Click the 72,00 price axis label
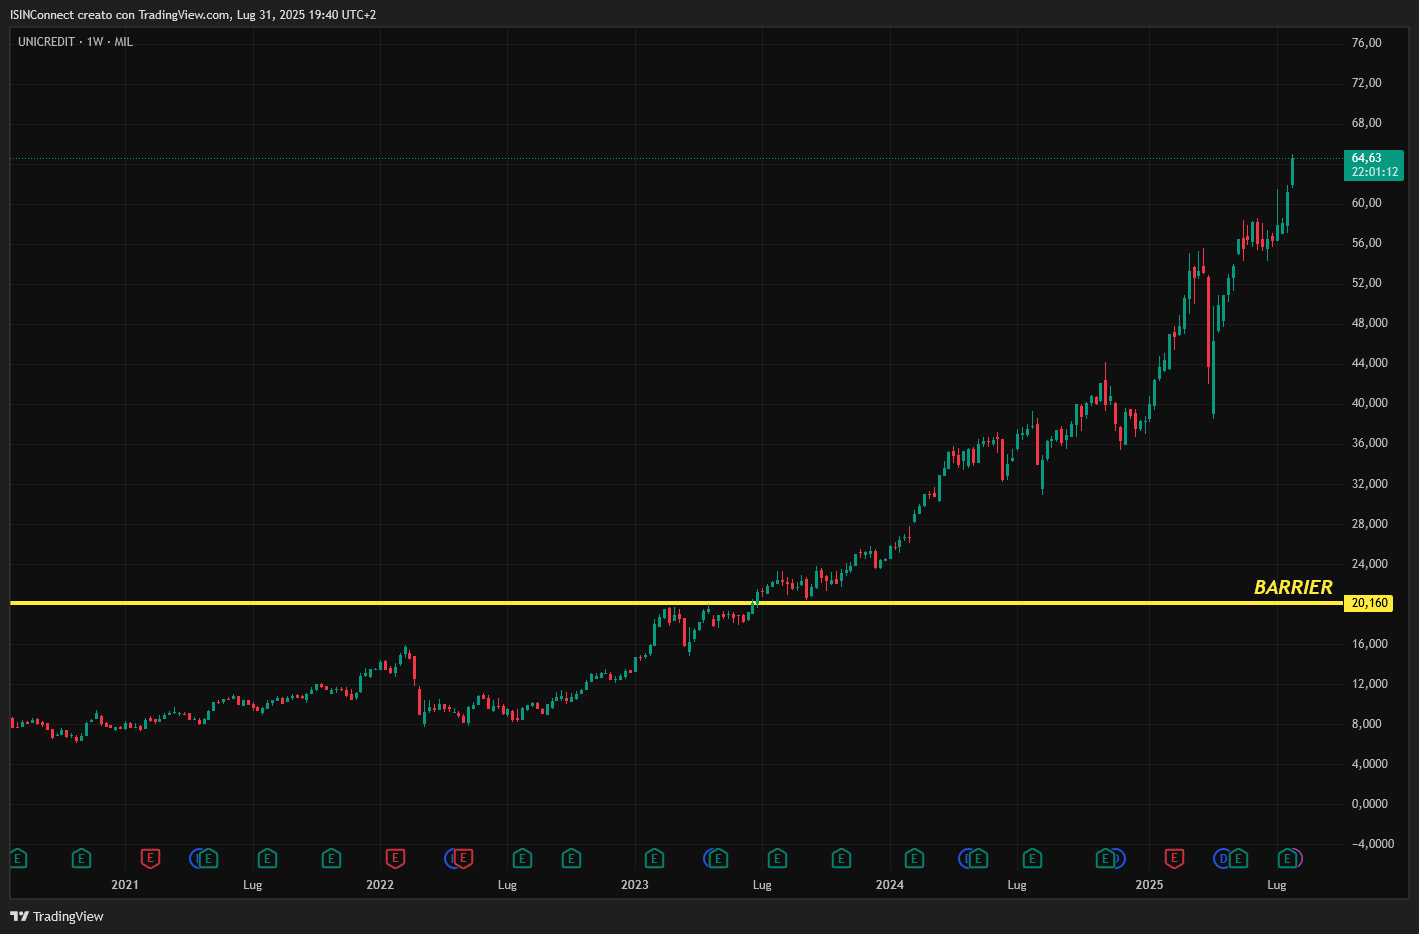 click(x=1366, y=83)
